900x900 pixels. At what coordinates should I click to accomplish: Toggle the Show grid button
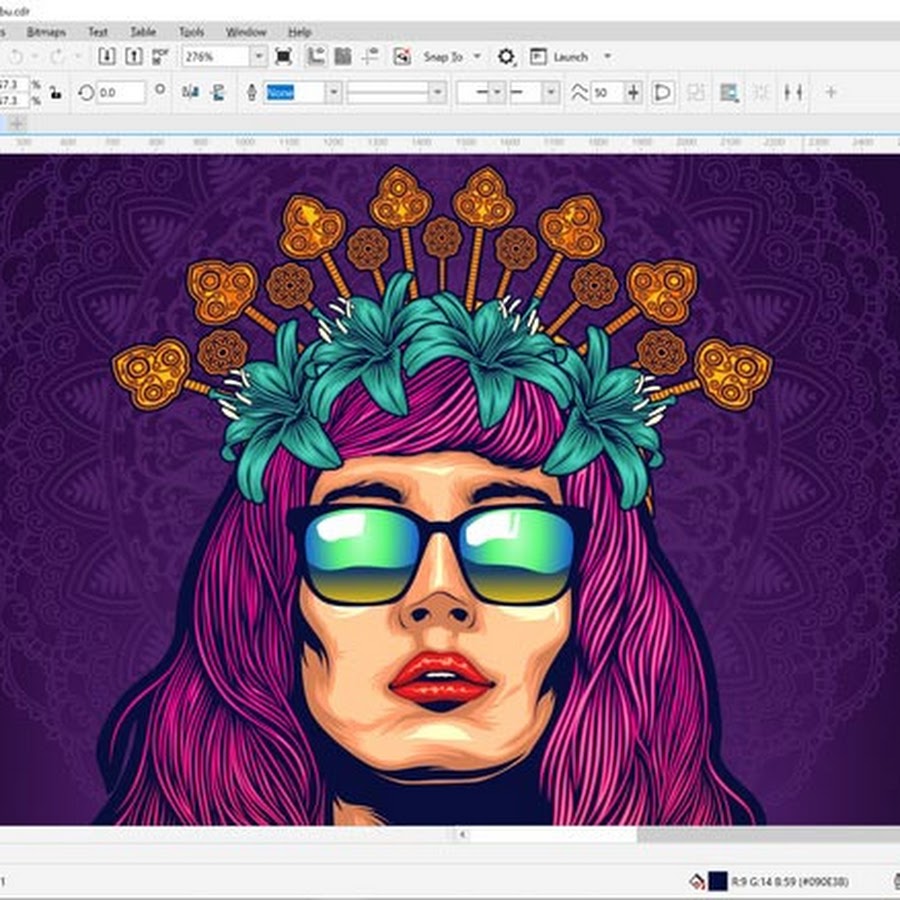(343, 56)
